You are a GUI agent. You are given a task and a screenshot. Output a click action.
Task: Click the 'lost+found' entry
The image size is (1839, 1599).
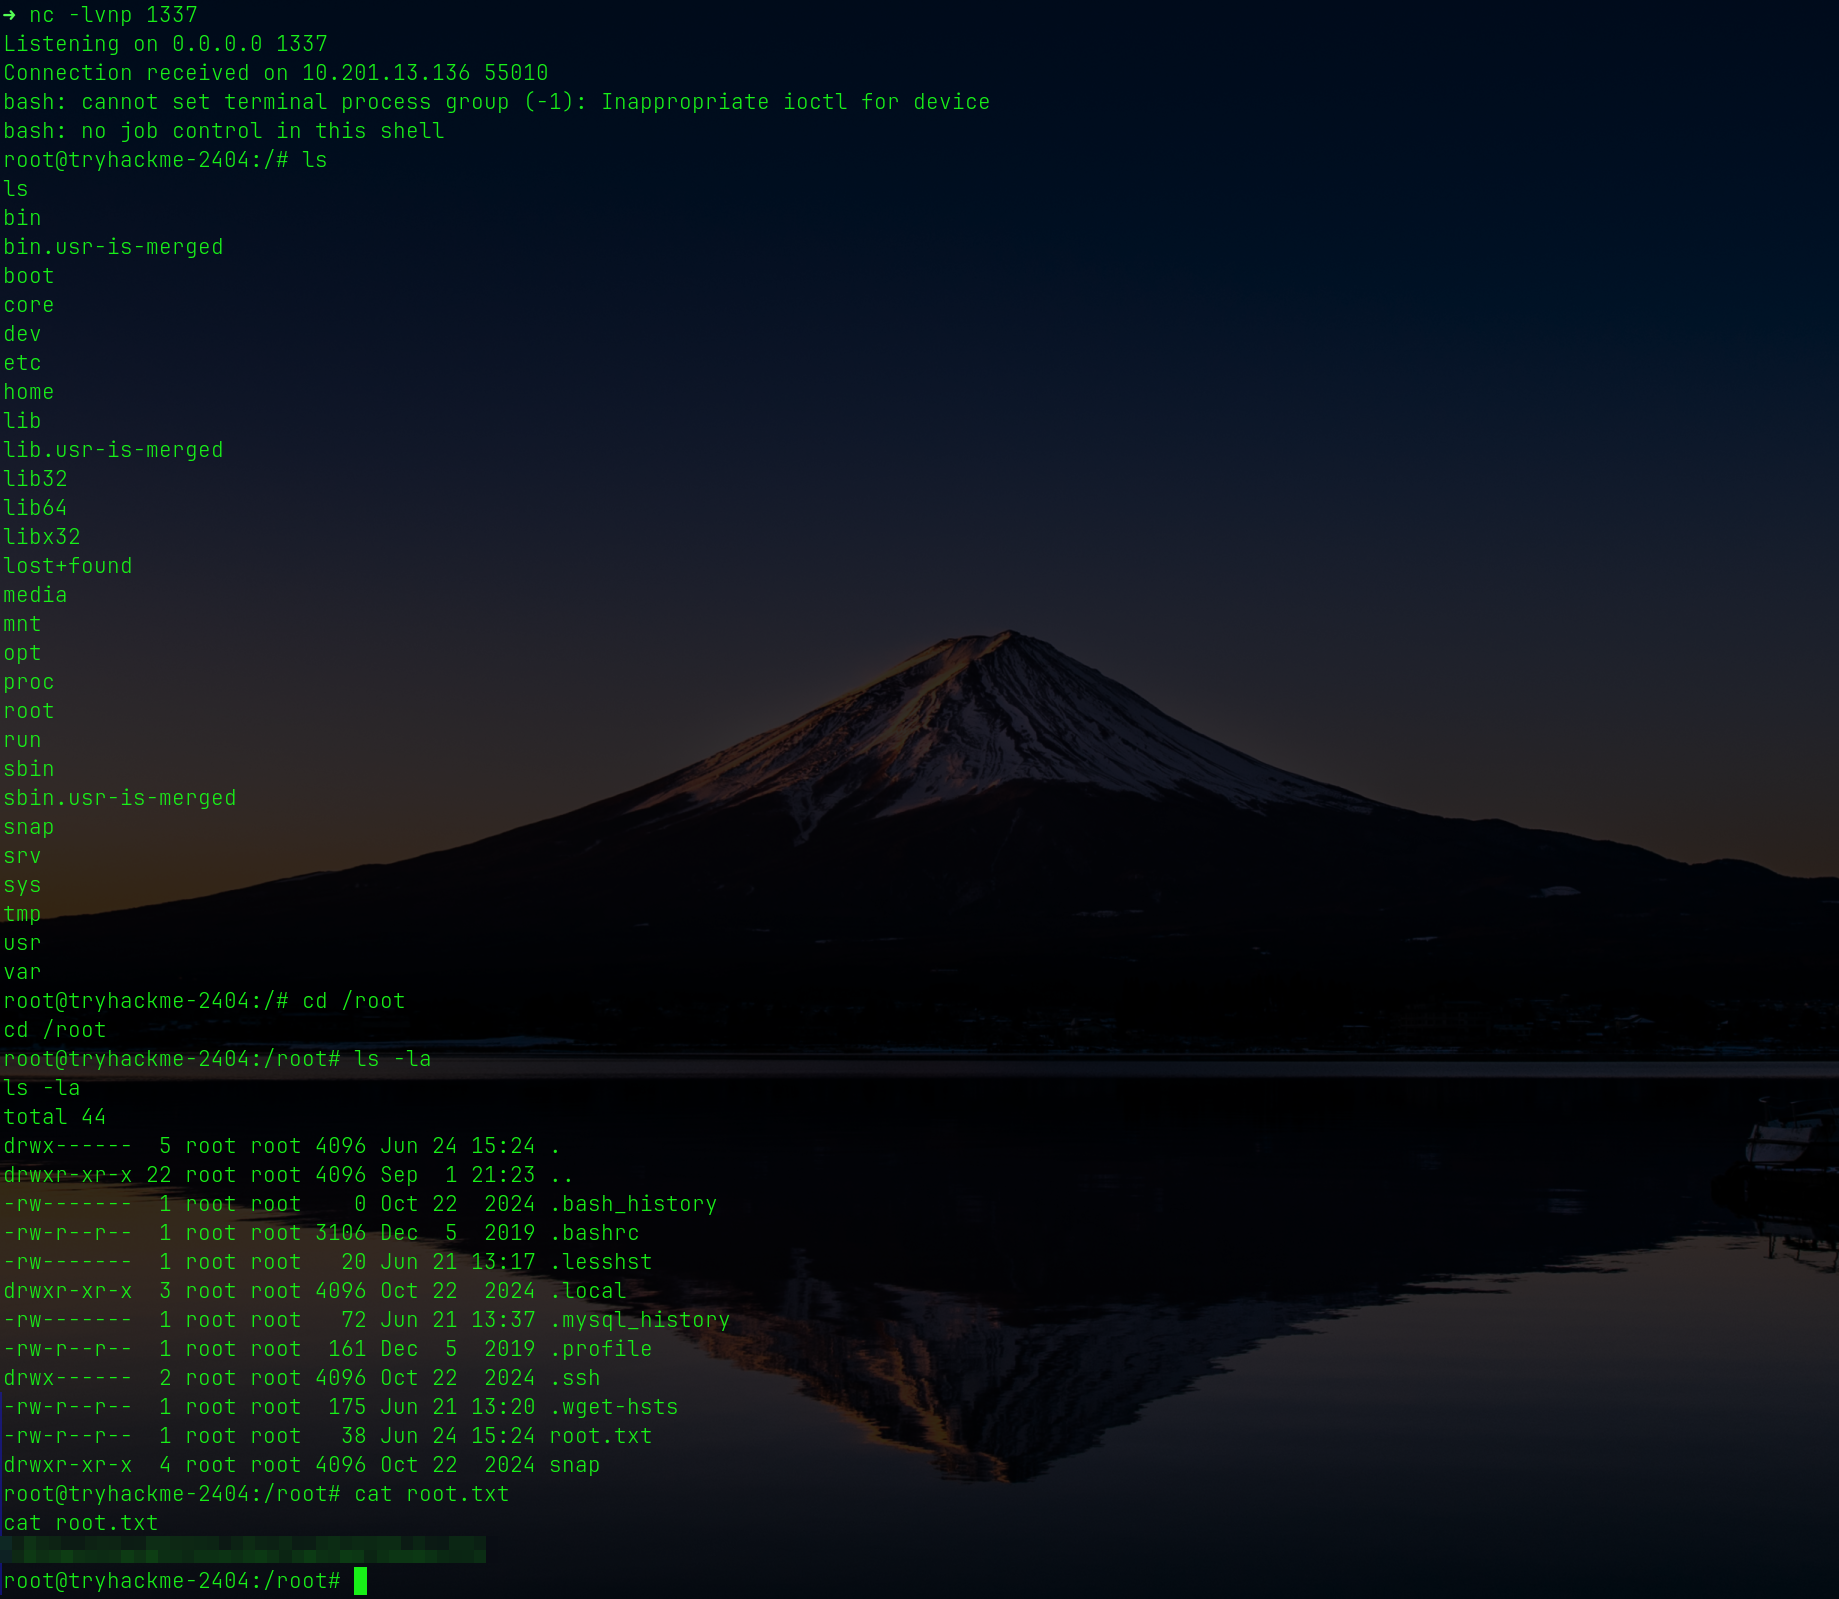click(68, 566)
